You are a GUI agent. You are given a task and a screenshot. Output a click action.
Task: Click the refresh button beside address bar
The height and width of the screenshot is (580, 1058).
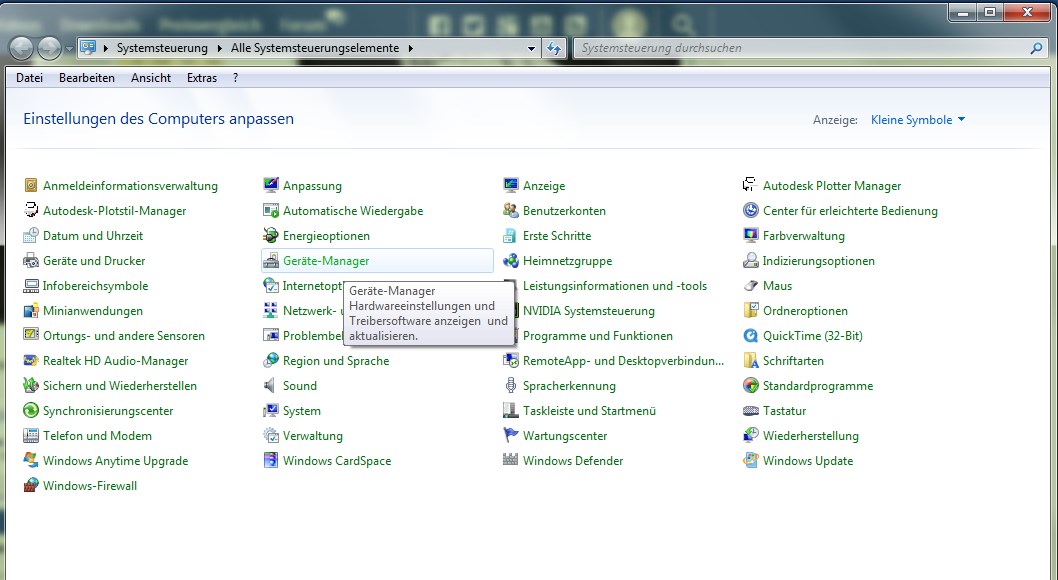click(x=554, y=49)
